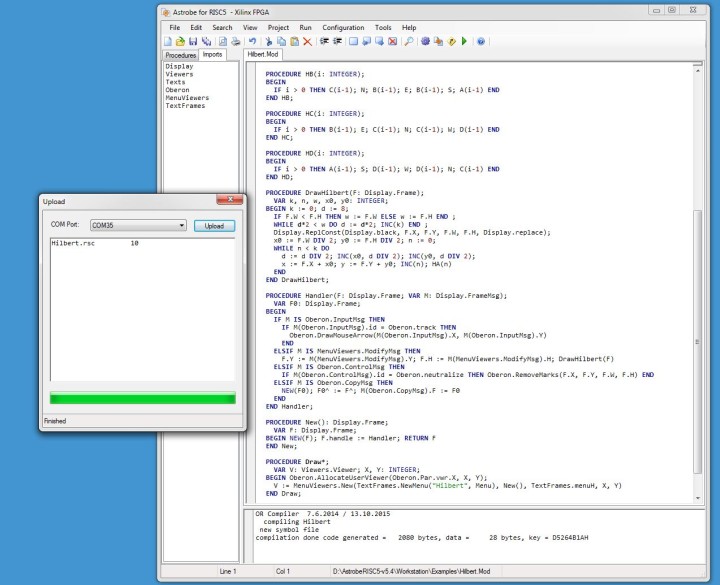Screen dimensions: 720x585
Task: Print the file with printer icon
Action: coord(236,41)
